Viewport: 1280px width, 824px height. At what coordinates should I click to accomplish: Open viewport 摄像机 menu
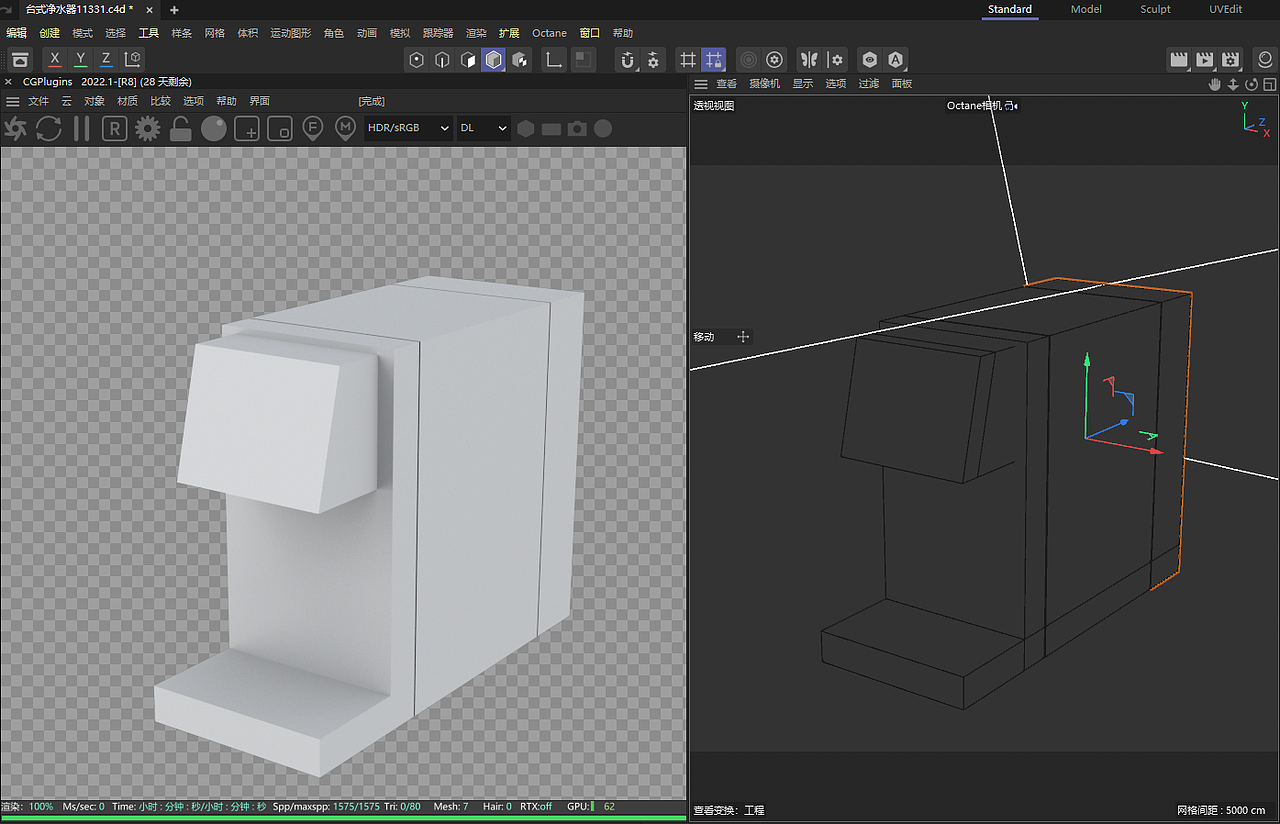click(x=765, y=84)
